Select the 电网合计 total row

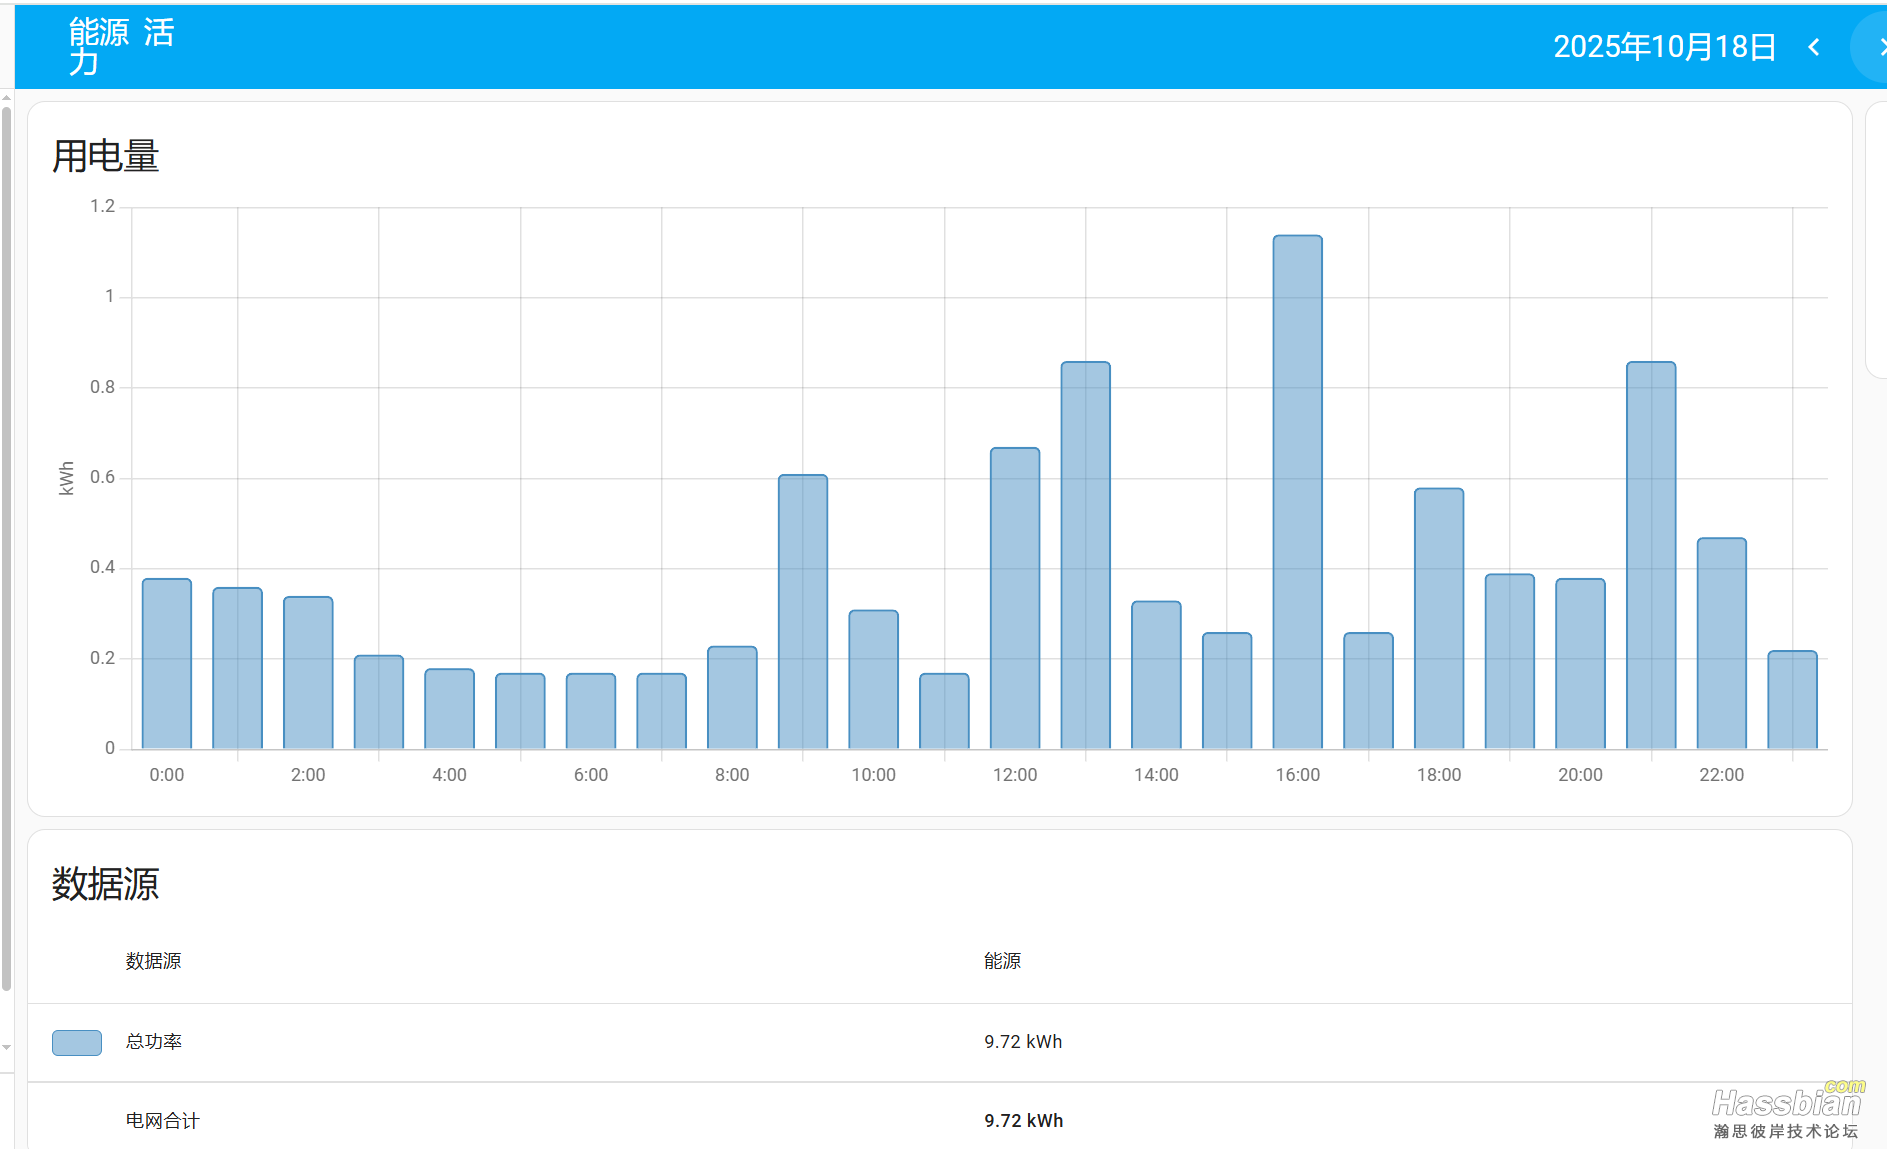[162, 1121]
